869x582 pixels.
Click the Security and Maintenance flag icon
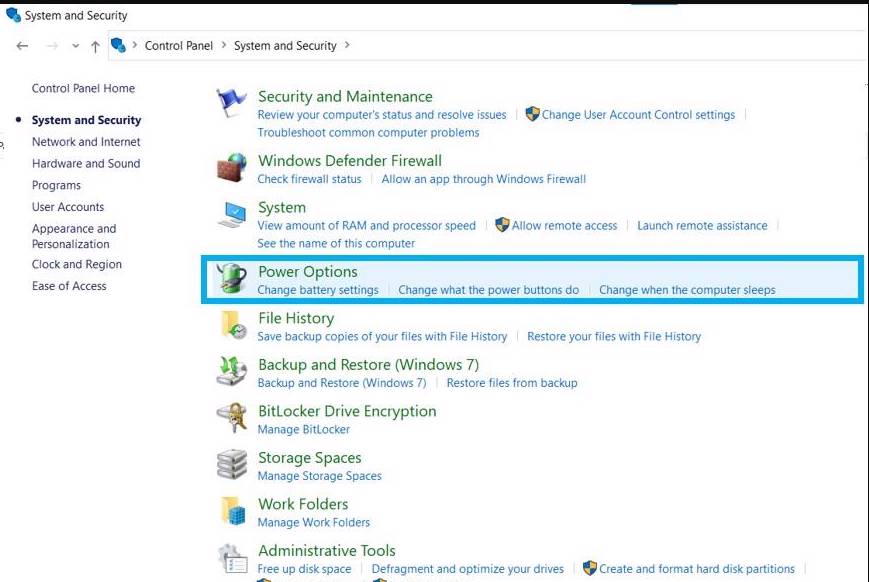click(x=232, y=104)
